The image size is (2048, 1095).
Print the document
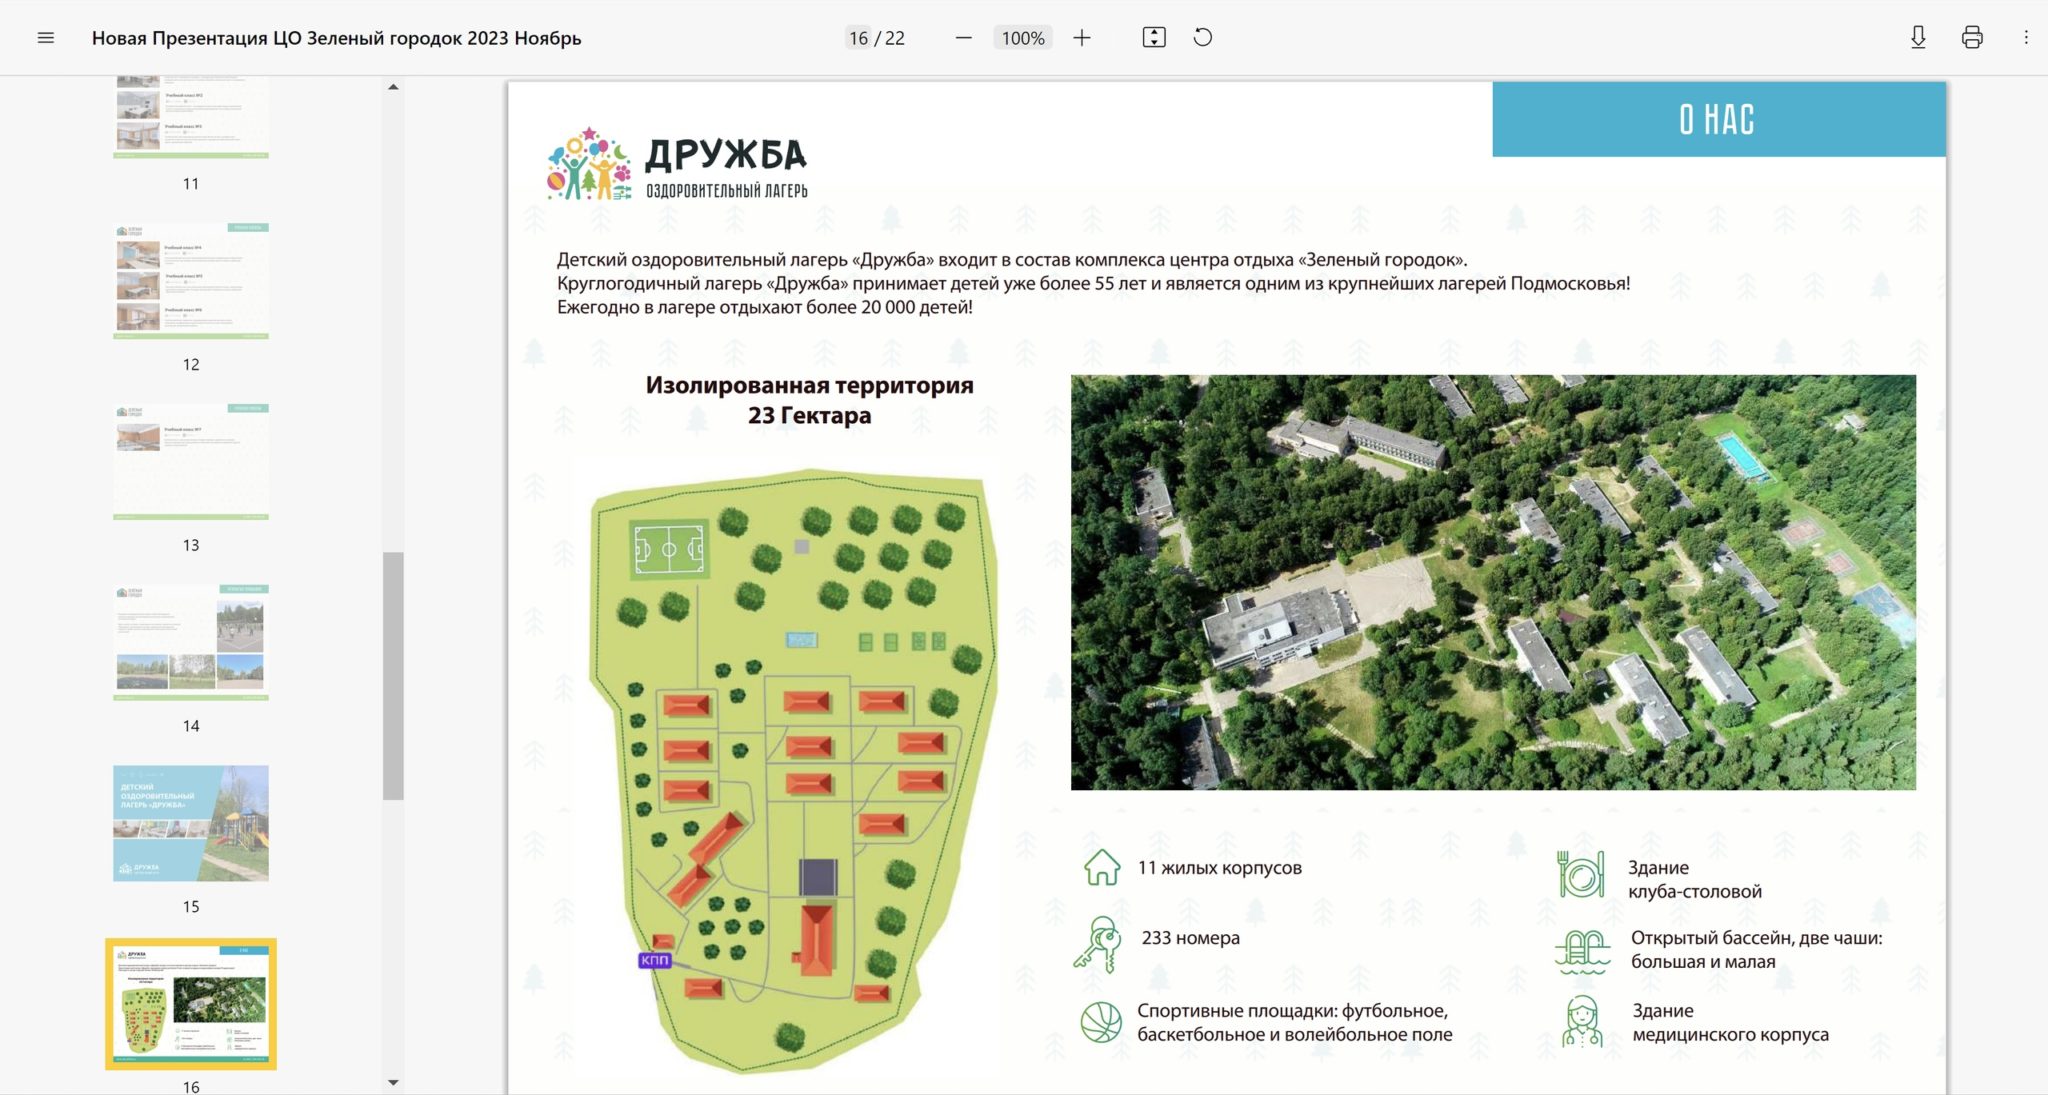pyautogui.click(x=1972, y=38)
